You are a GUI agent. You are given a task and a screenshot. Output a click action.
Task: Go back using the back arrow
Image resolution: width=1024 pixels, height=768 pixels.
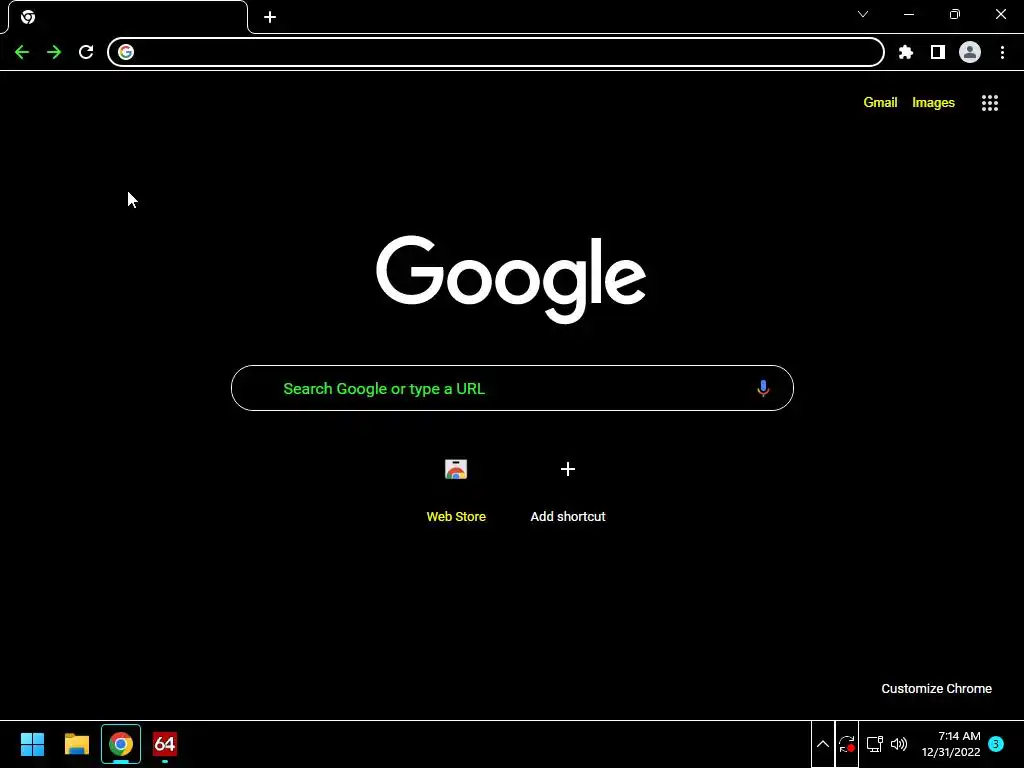22,52
